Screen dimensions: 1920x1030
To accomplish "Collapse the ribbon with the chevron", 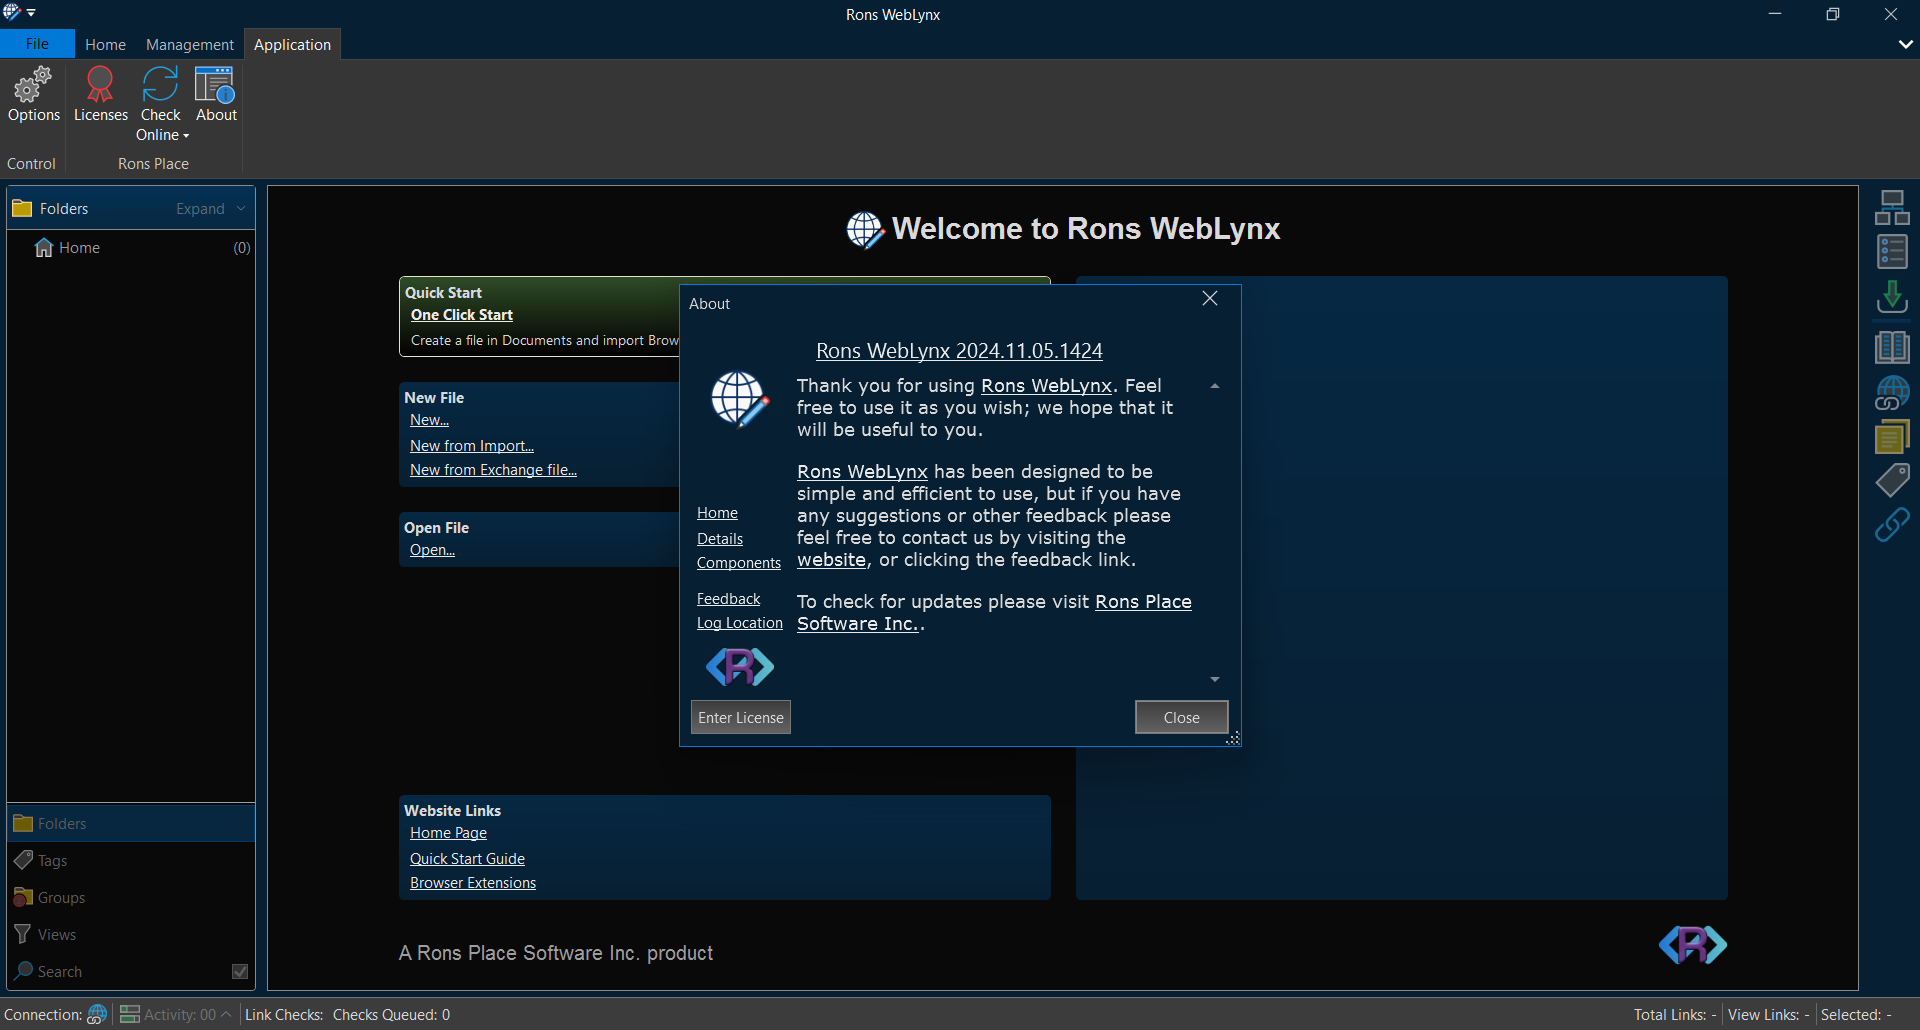I will click(x=1905, y=44).
